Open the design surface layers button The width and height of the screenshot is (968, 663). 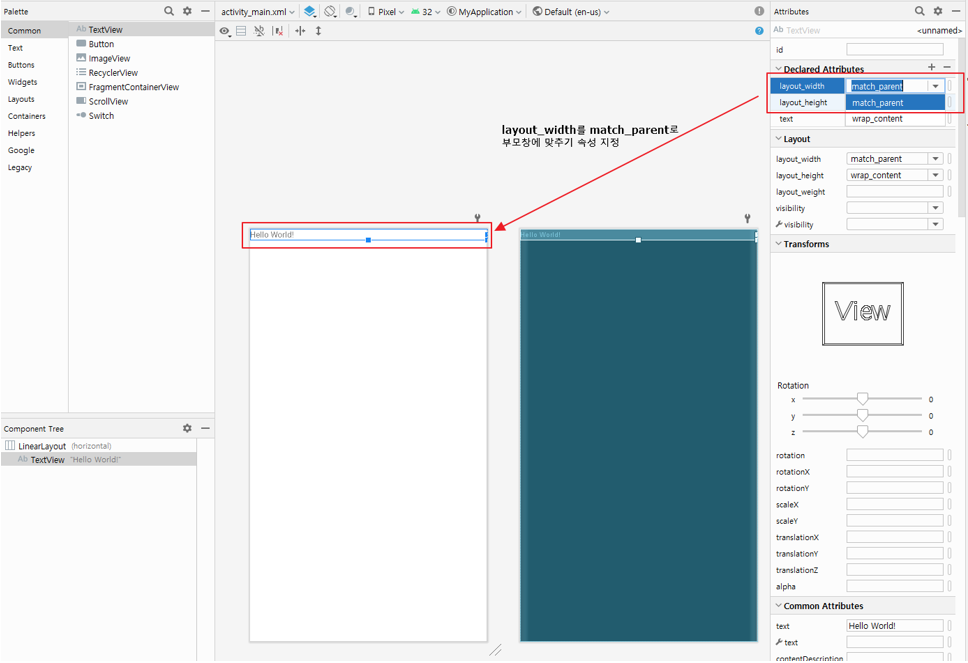click(310, 12)
